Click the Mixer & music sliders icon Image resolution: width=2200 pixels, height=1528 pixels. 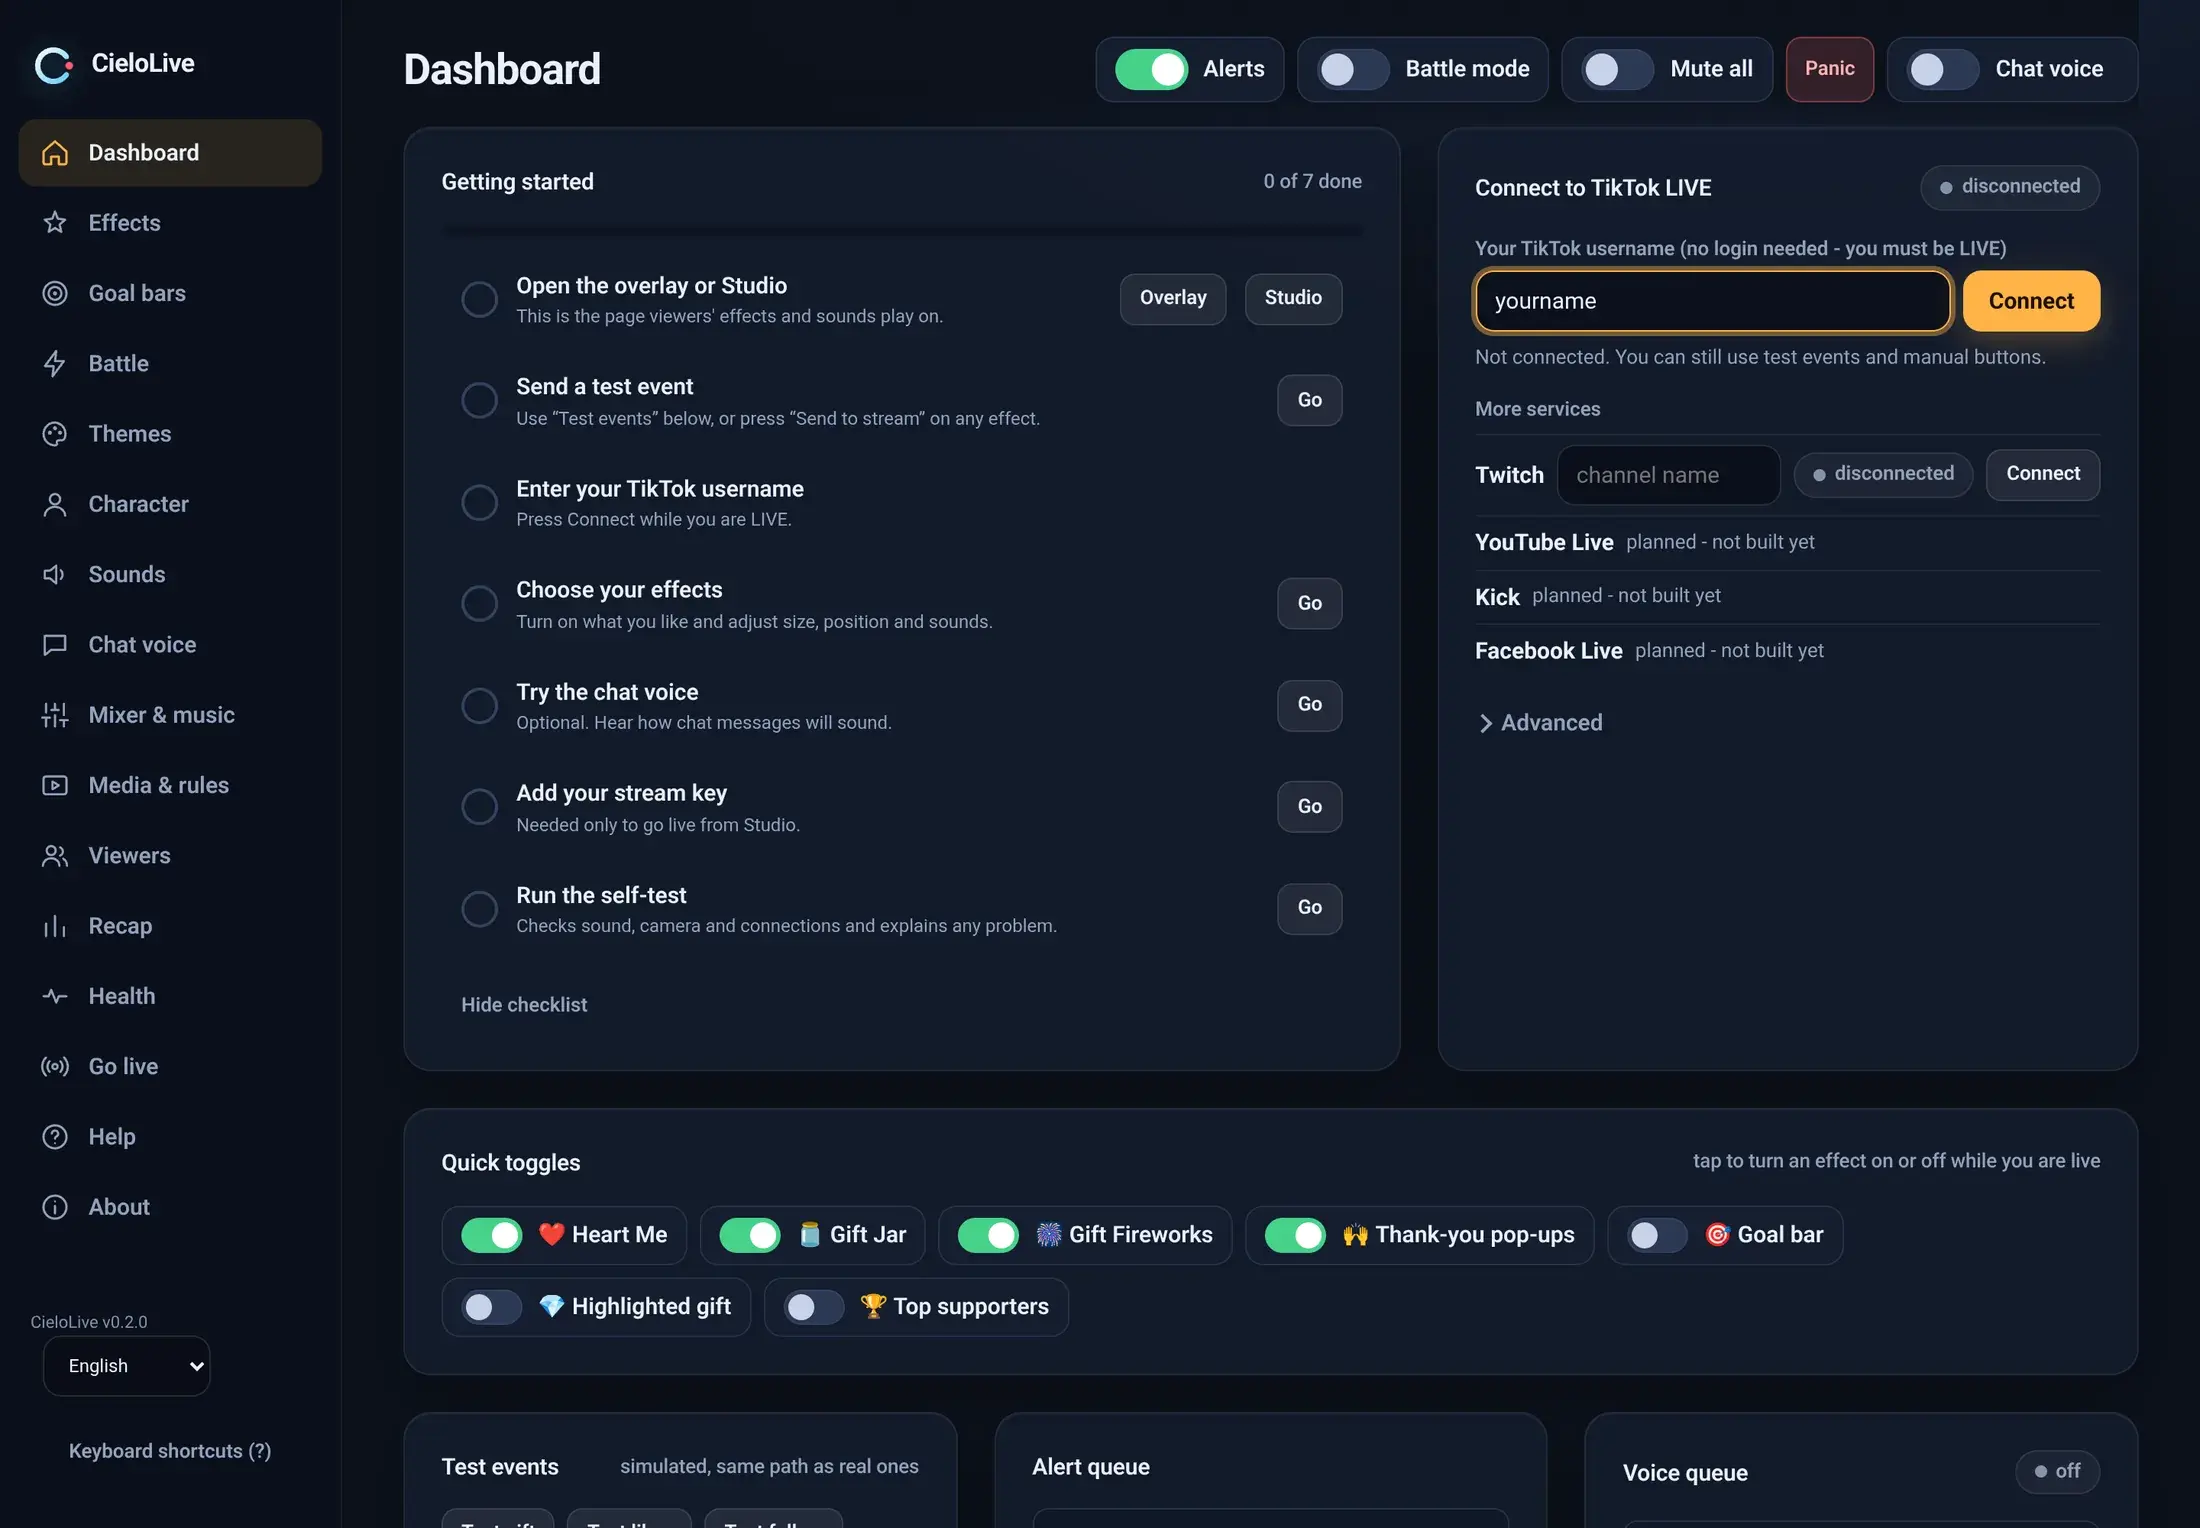click(55, 715)
